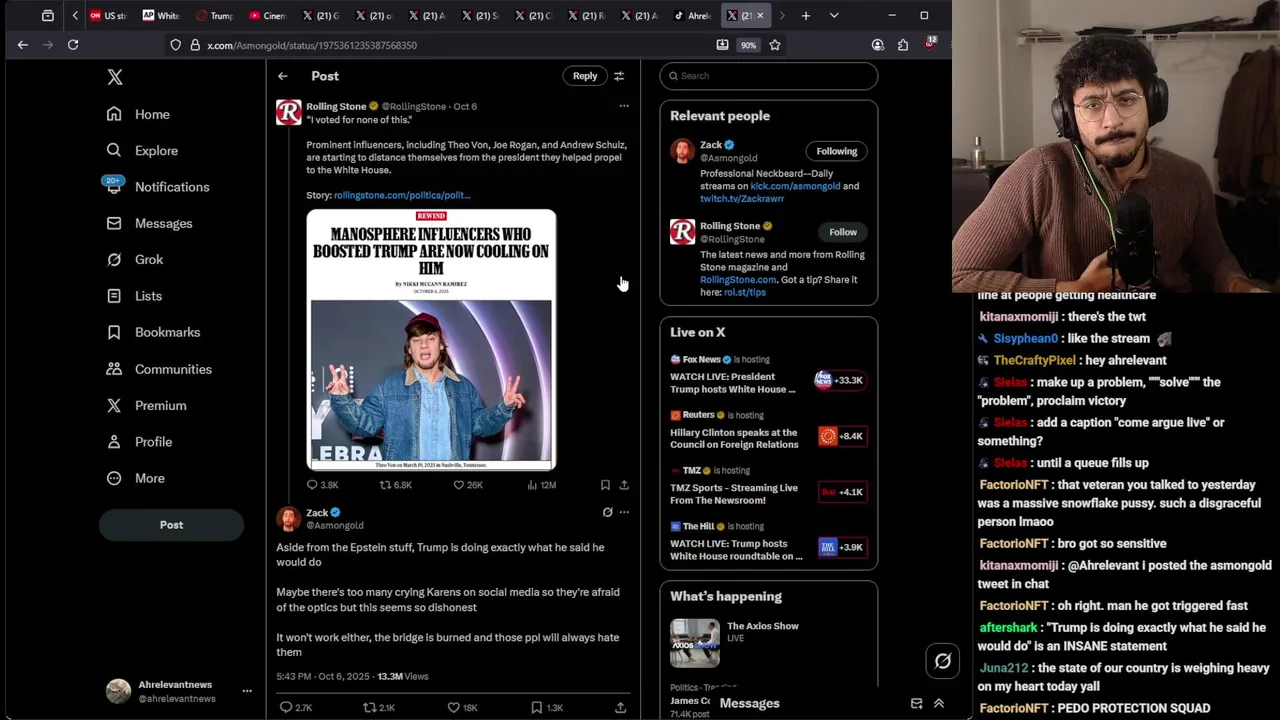
Task: Open The Hill live roundtable listing
Action: point(768,543)
